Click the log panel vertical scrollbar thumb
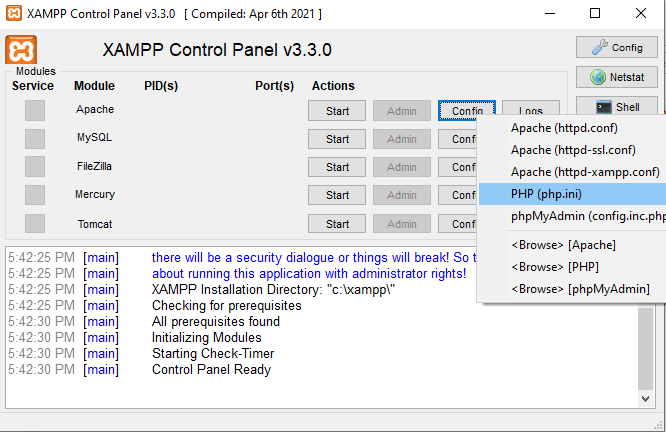666x432 pixels. pyautogui.click(x=646, y=347)
